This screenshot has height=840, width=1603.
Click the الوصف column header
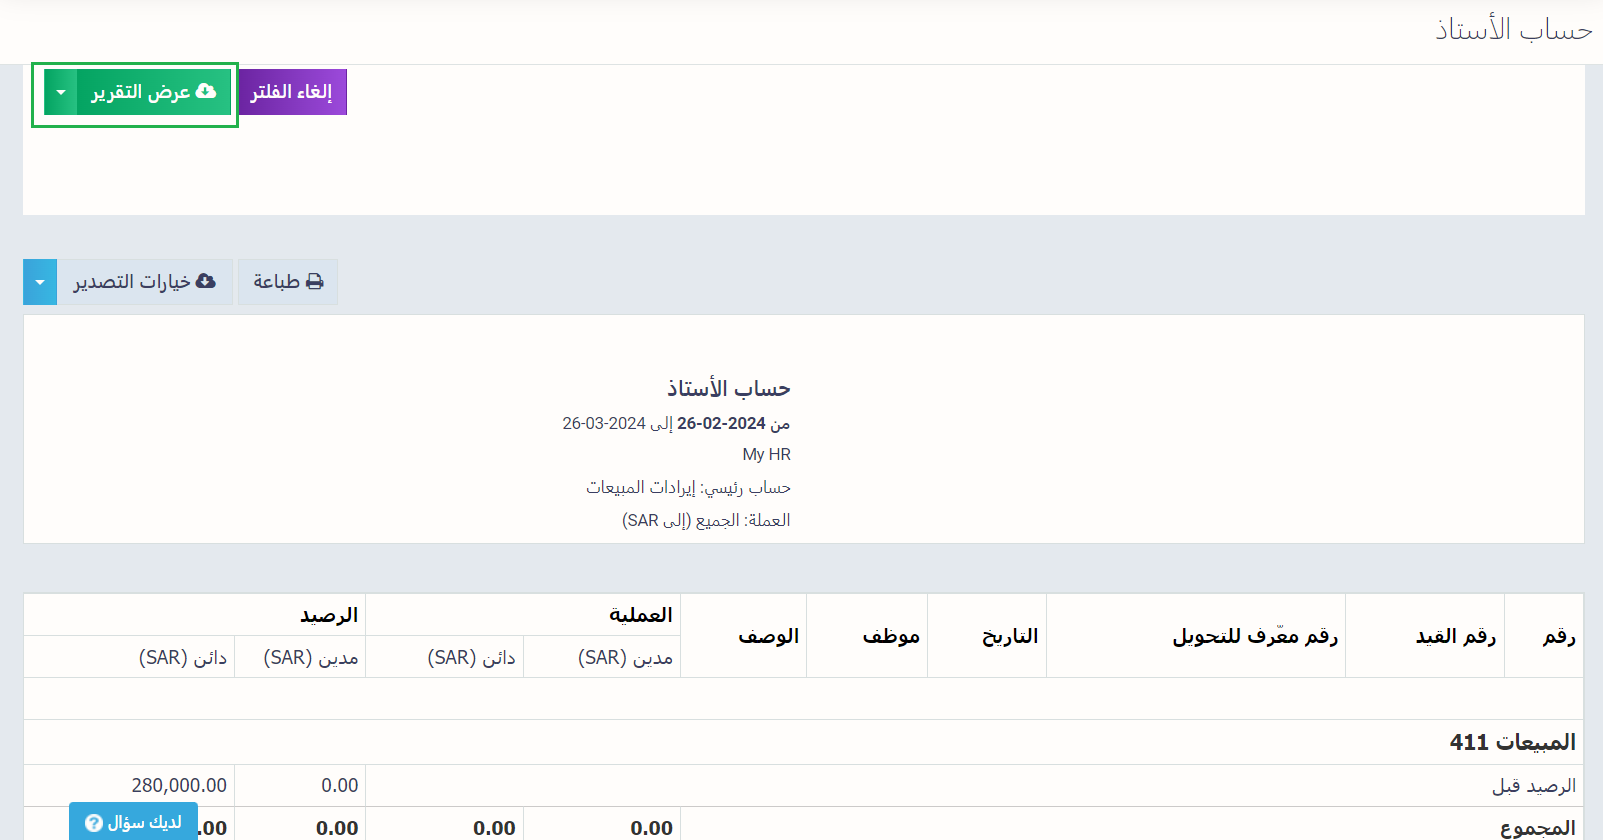coord(768,636)
